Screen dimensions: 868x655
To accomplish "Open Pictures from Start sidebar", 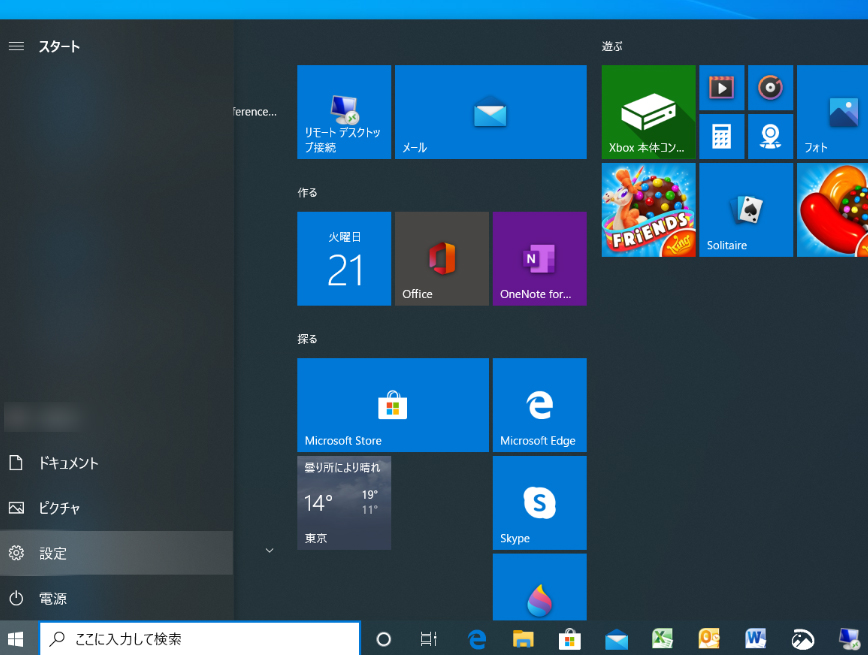I will (x=116, y=508).
